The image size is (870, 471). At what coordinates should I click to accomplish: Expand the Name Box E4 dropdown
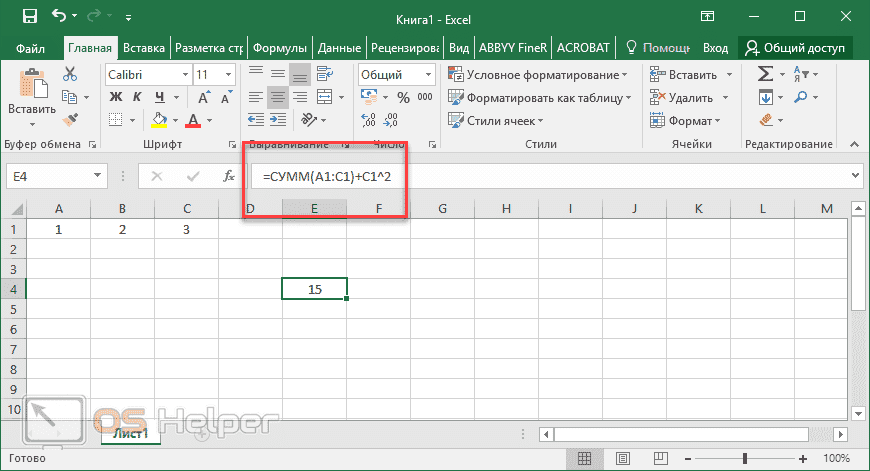pyautogui.click(x=97, y=176)
